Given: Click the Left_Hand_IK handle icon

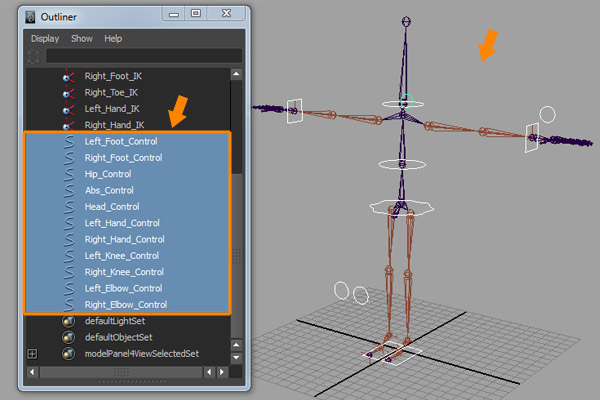Looking at the screenshot, I should pyautogui.click(x=68, y=109).
